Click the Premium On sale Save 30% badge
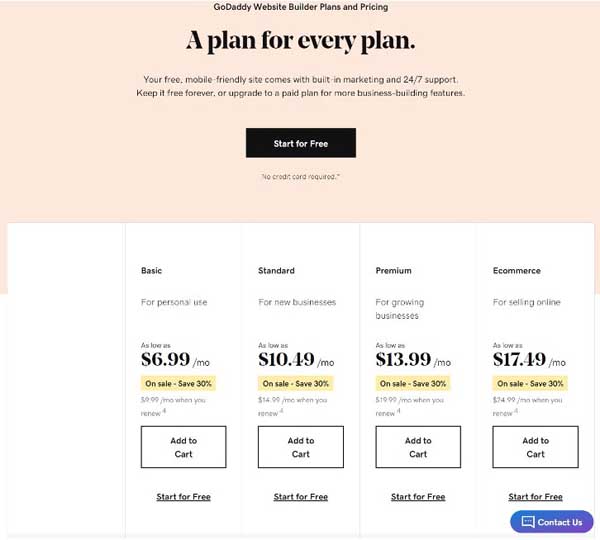Screen dimensions: 600x540 pos(413,383)
